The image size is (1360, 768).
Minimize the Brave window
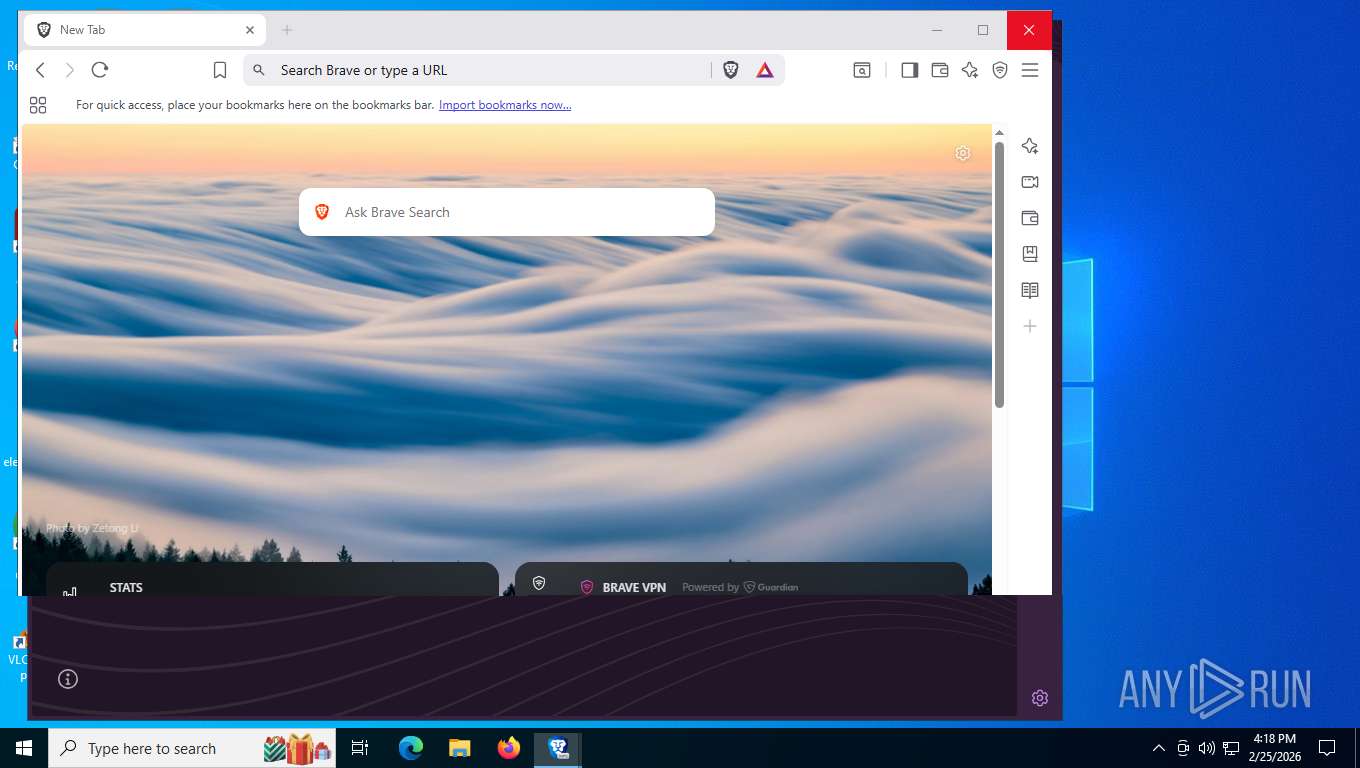click(x=937, y=30)
